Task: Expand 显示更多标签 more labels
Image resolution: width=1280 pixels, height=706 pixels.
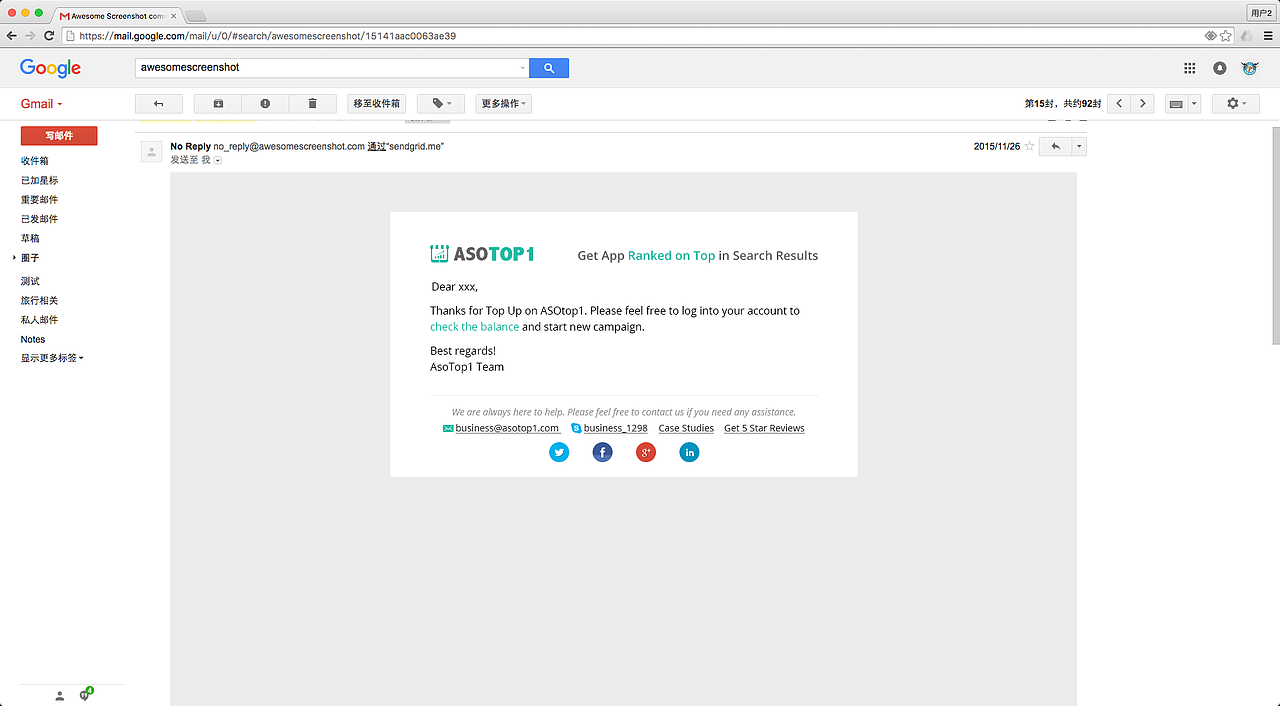Action: pyautogui.click(x=52, y=358)
